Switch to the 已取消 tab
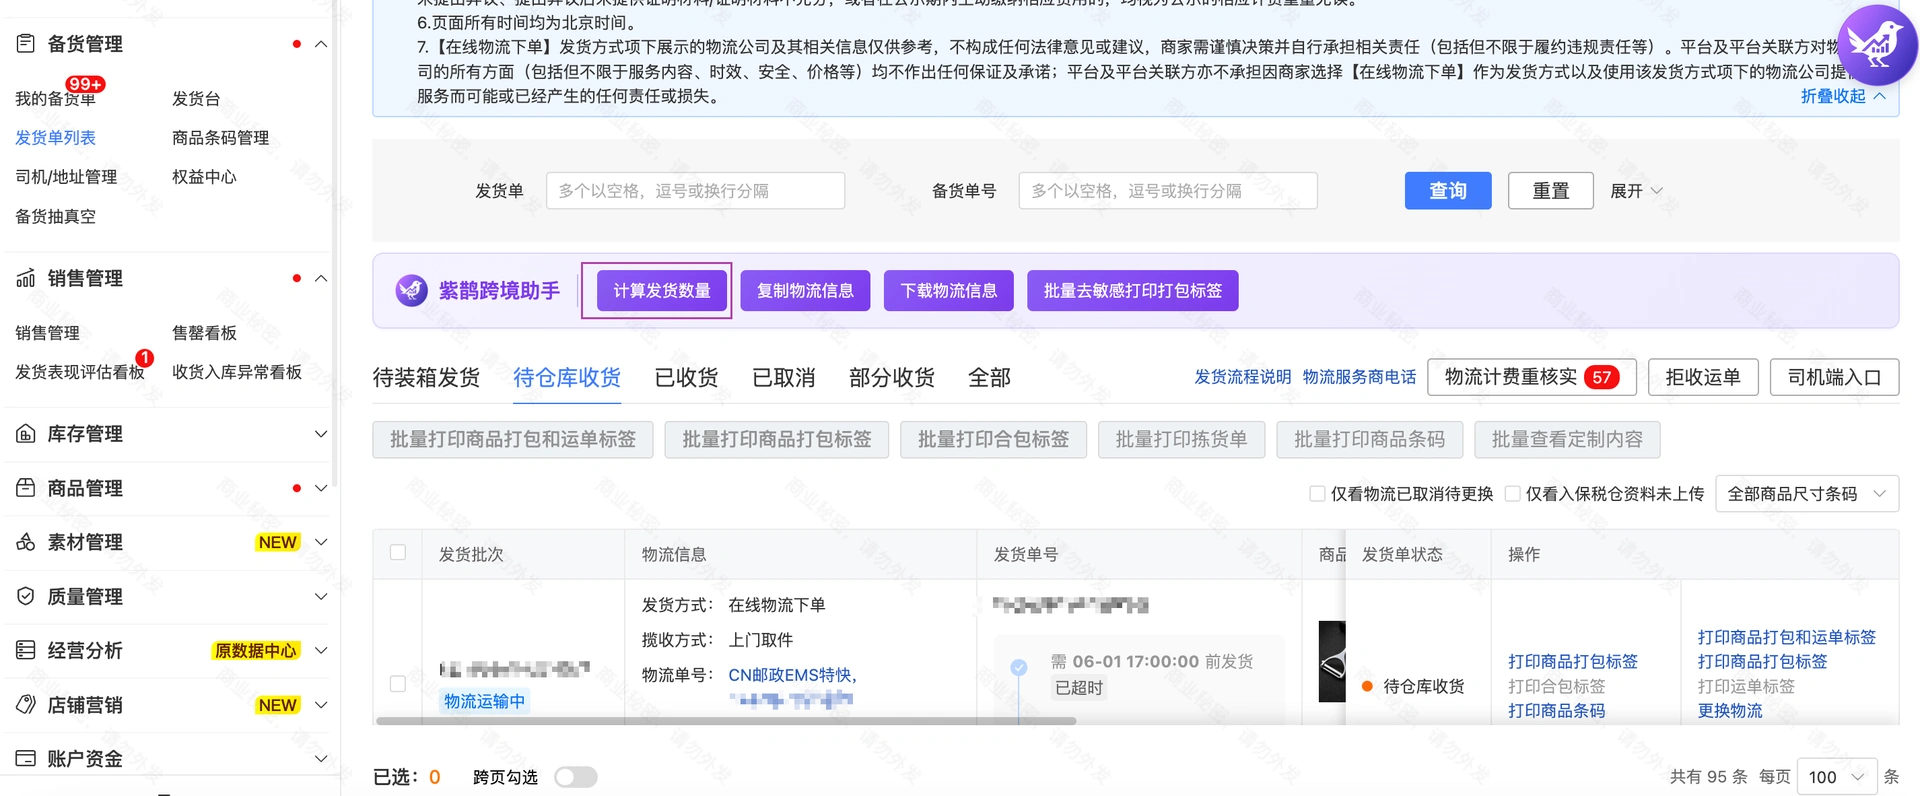The image size is (1920, 796). [x=783, y=377]
